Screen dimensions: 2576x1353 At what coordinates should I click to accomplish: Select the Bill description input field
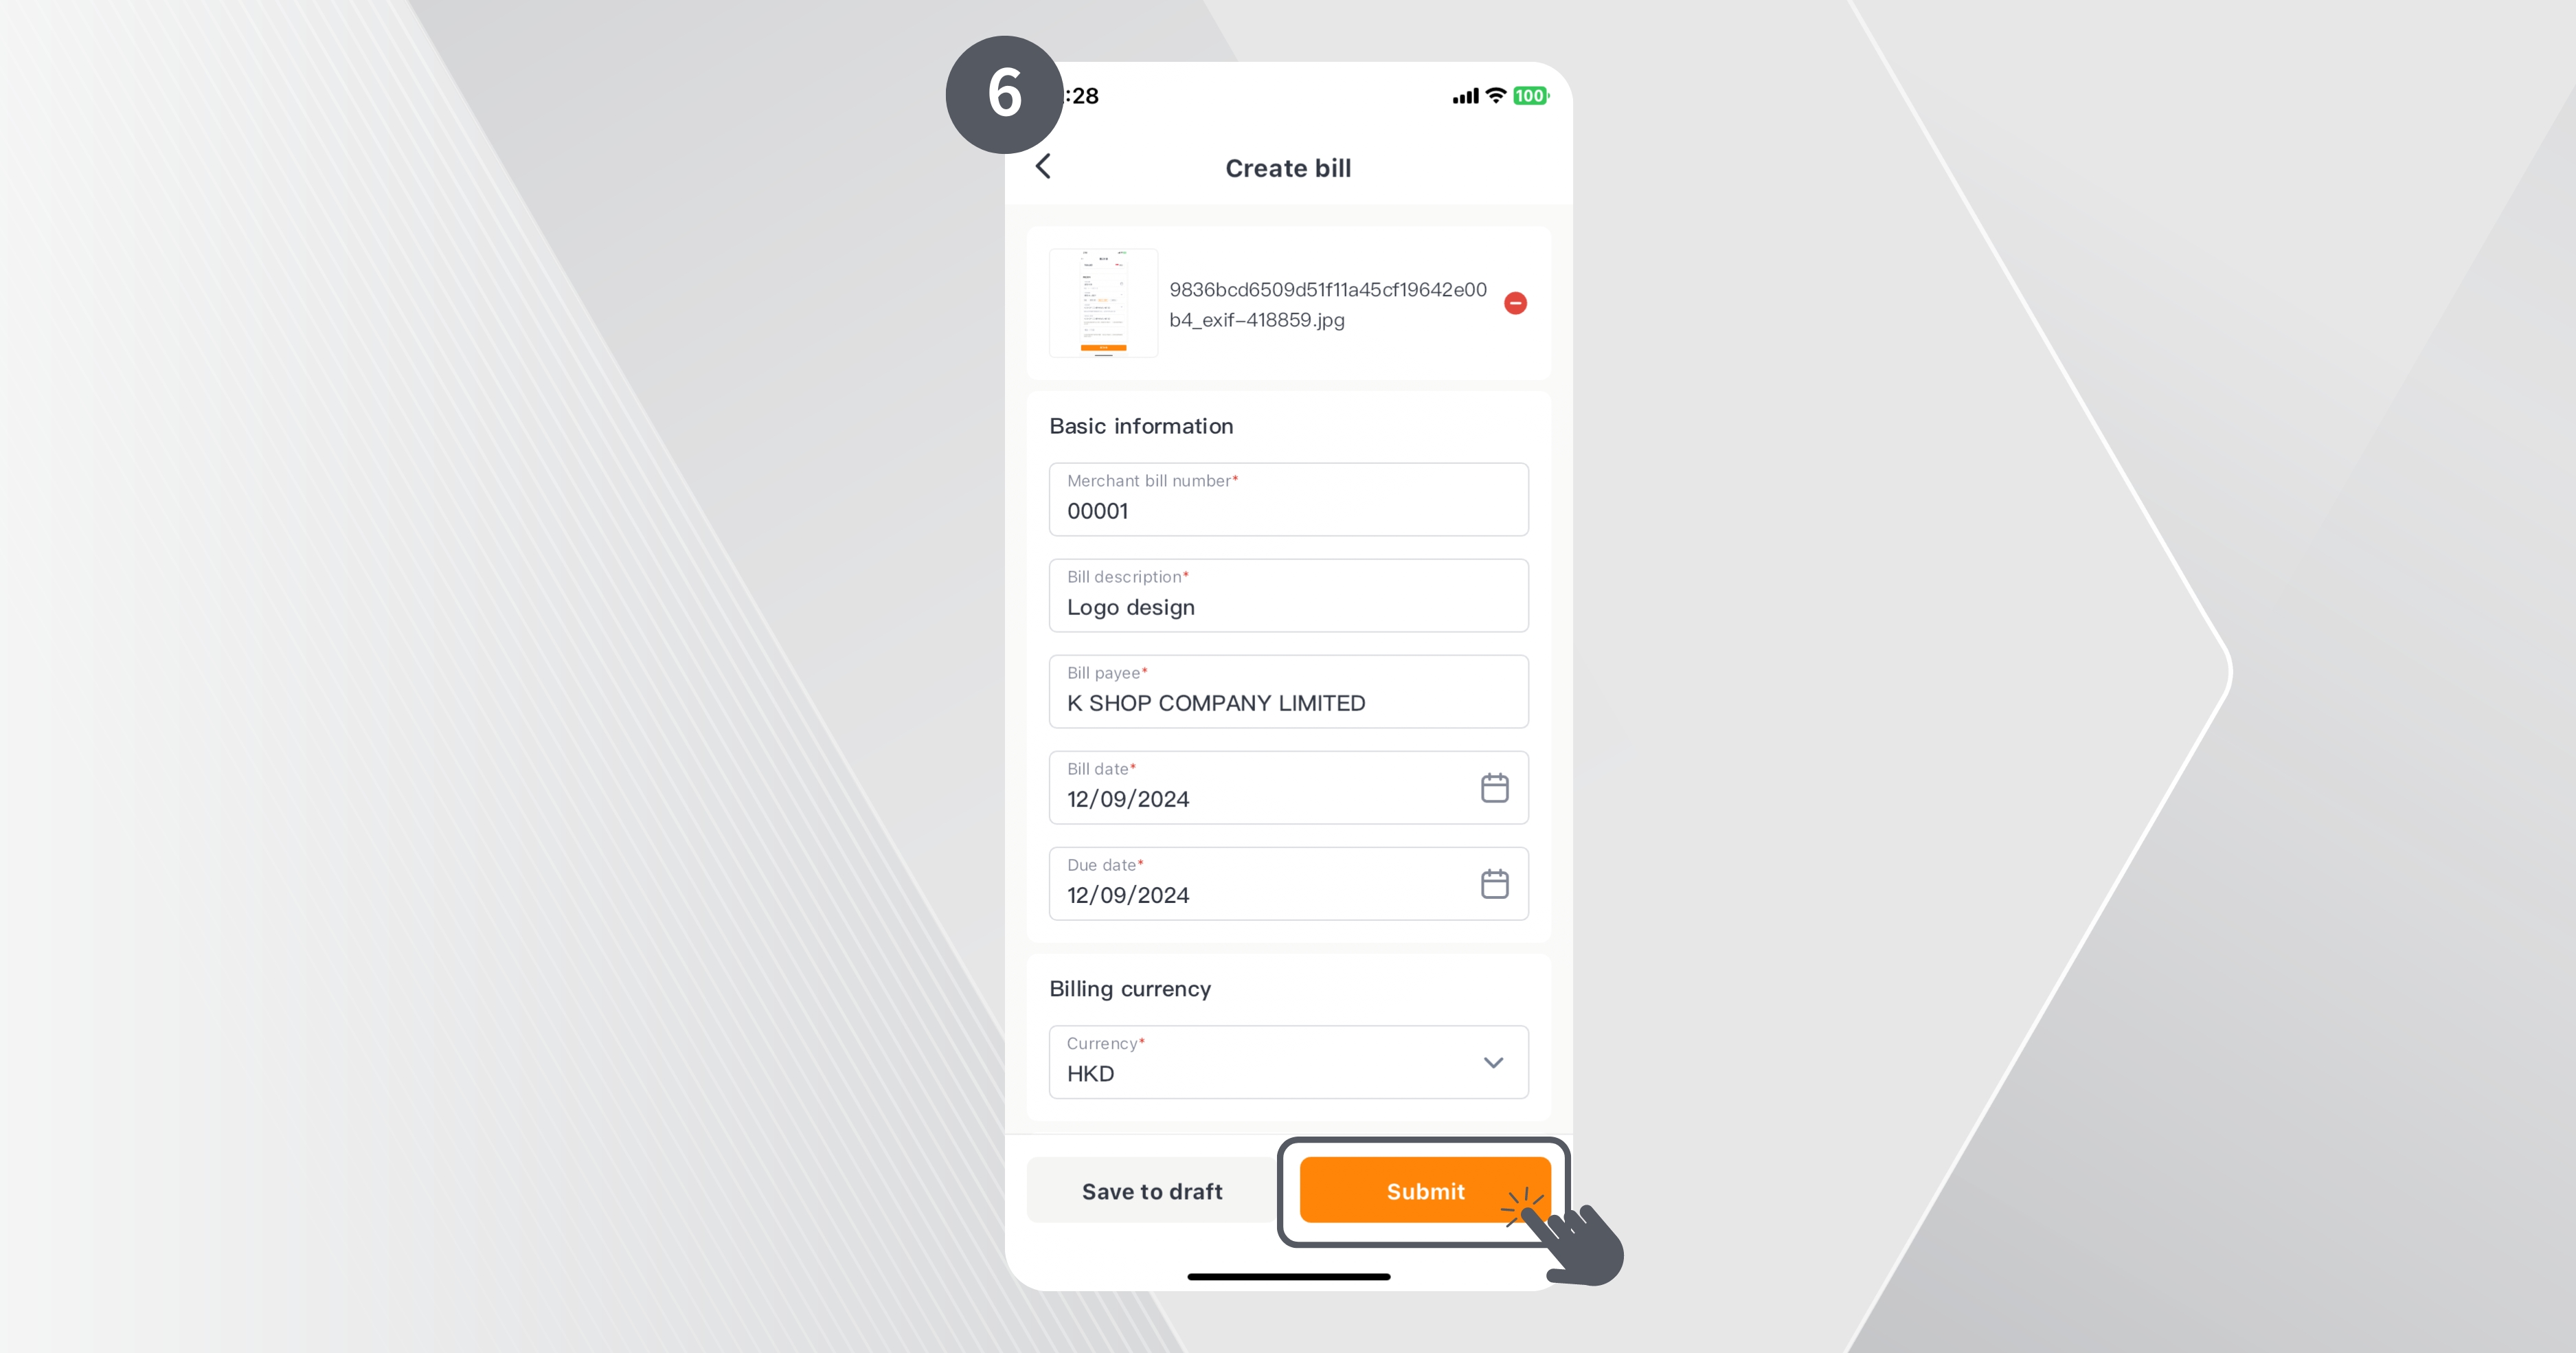(1288, 594)
